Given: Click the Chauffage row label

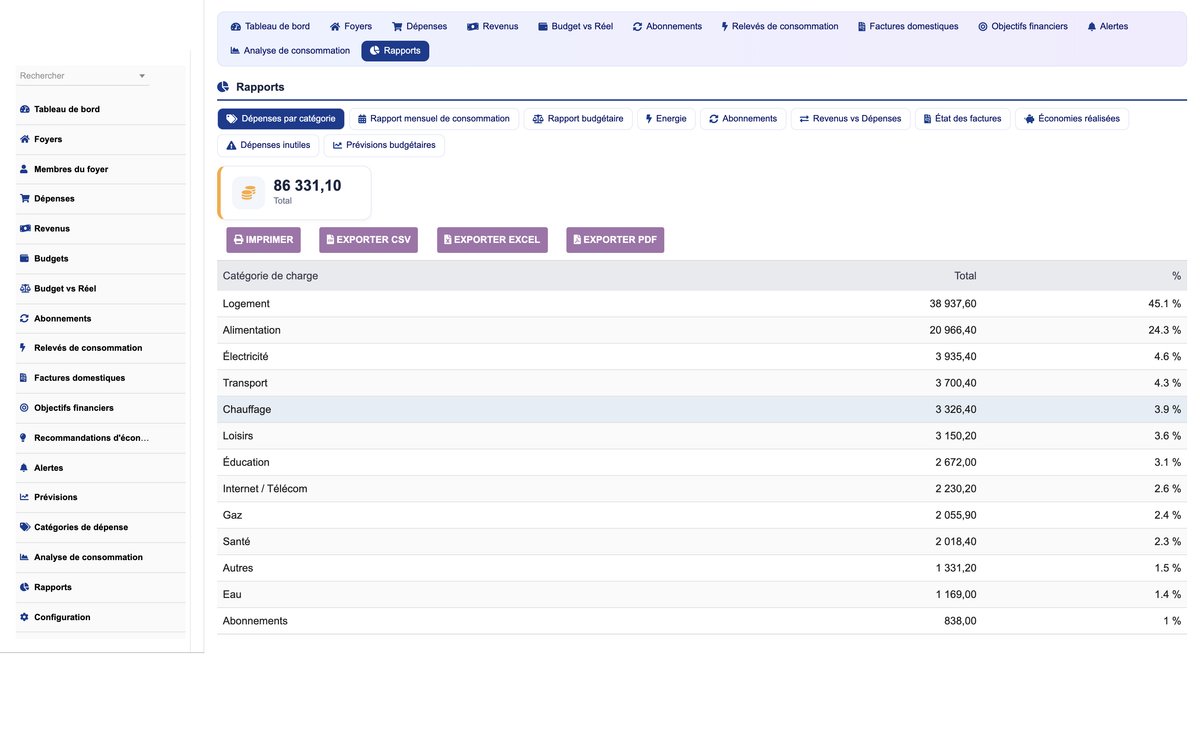Looking at the screenshot, I should click(x=247, y=410).
